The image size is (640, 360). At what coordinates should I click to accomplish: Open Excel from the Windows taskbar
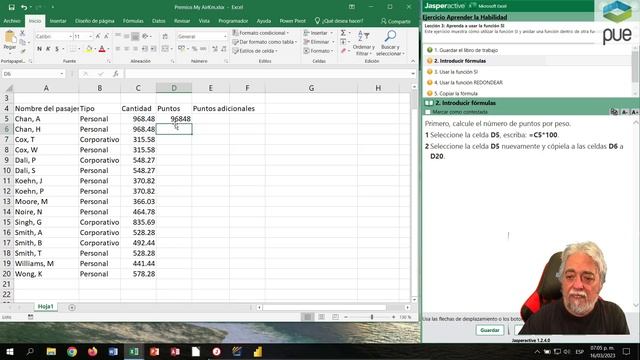tap(134, 351)
